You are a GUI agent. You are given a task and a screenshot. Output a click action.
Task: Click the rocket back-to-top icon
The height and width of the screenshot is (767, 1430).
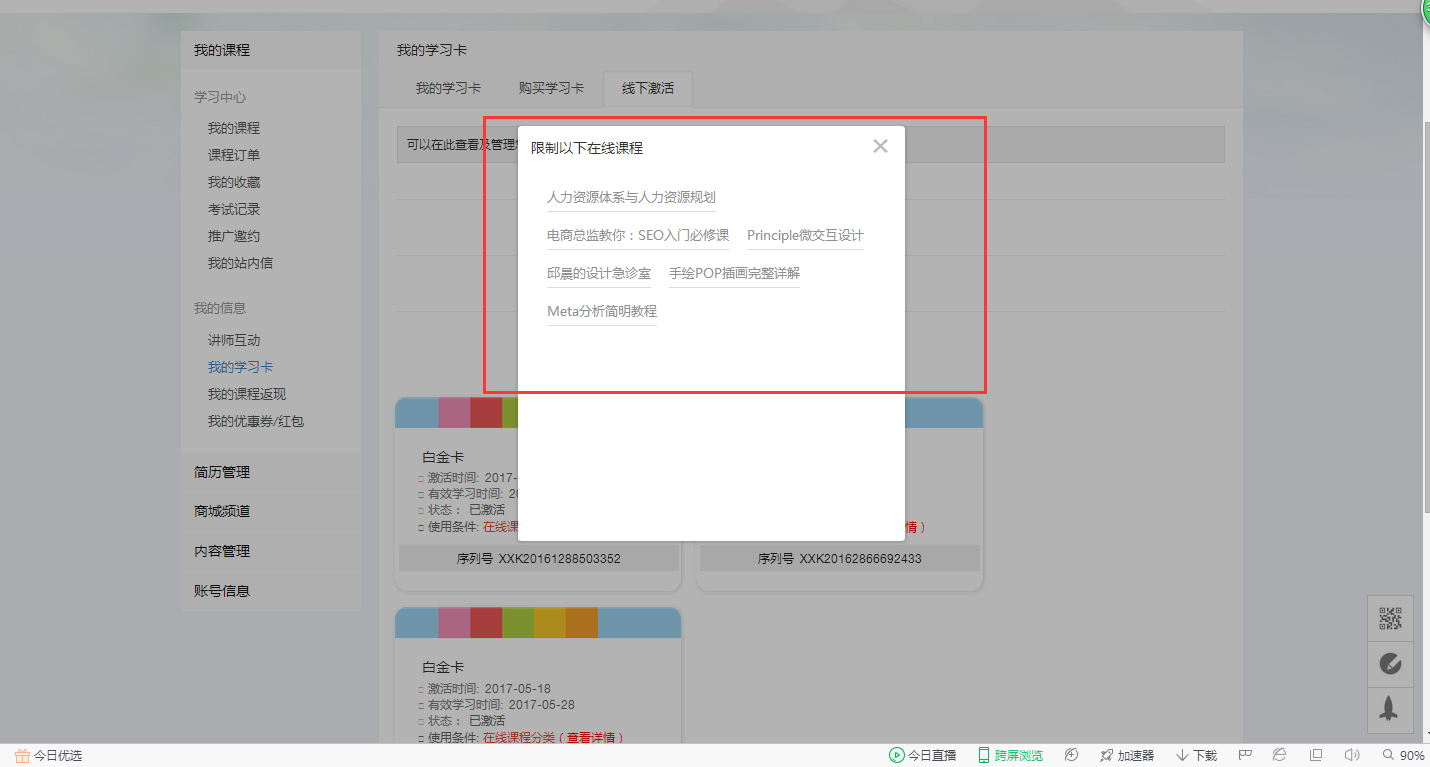[1390, 709]
